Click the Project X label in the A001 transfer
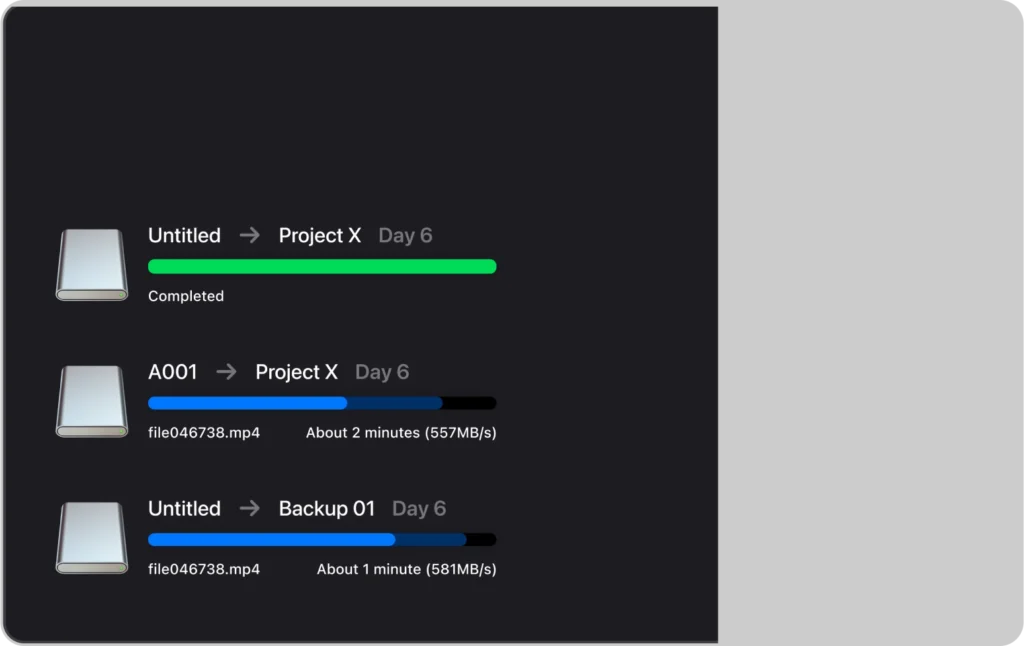This screenshot has width=1024, height=646. [297, 372]
